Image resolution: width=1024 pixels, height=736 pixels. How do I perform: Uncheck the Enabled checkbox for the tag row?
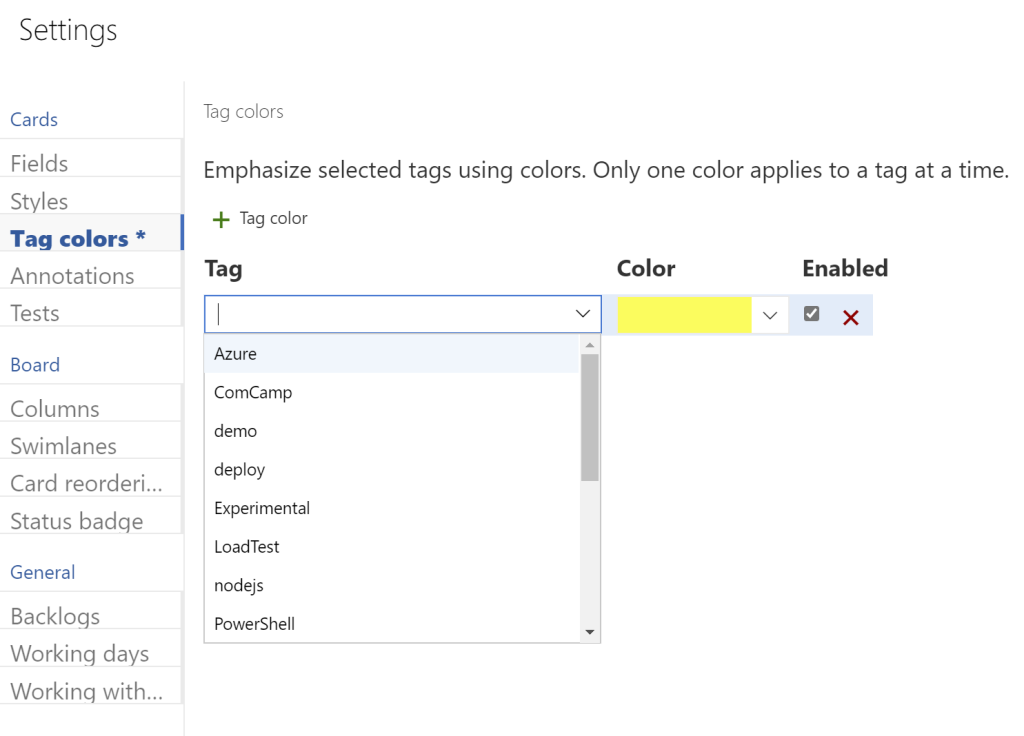811,313
